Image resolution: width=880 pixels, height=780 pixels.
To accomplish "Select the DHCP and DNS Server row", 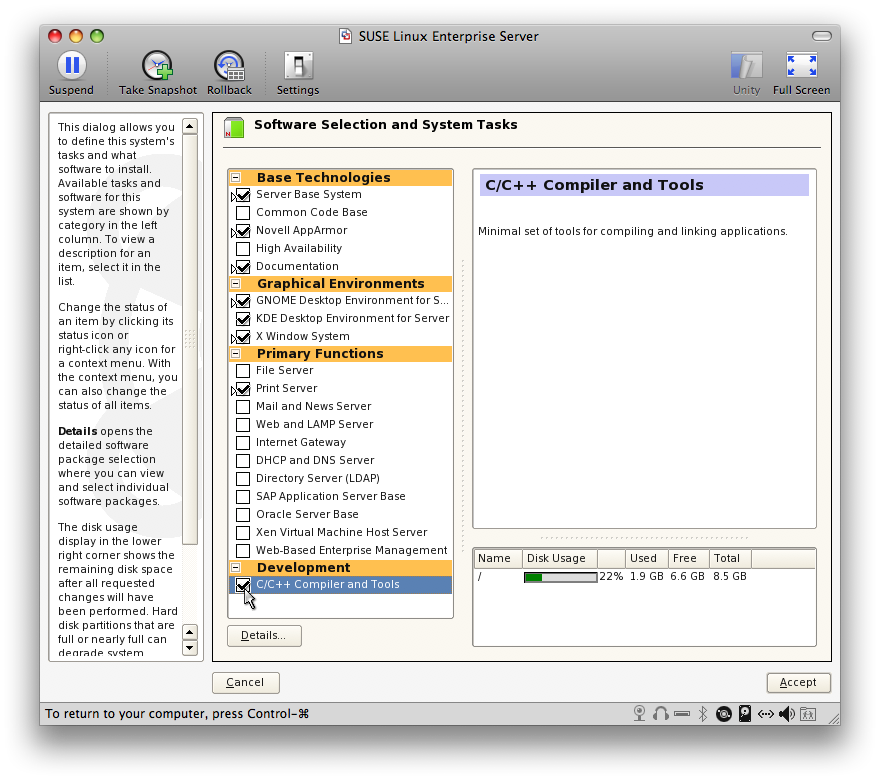I will [341, 460].
